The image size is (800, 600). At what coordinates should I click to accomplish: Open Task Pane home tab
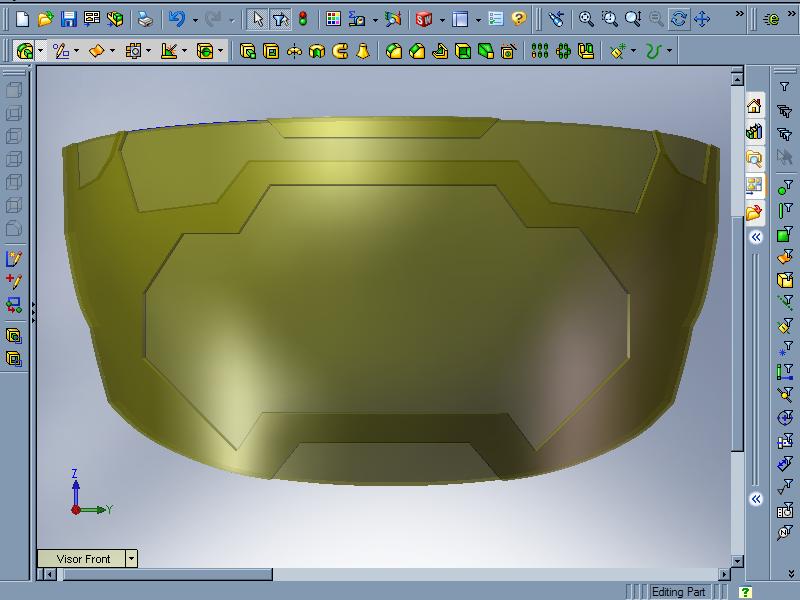[x=755, y=107]
